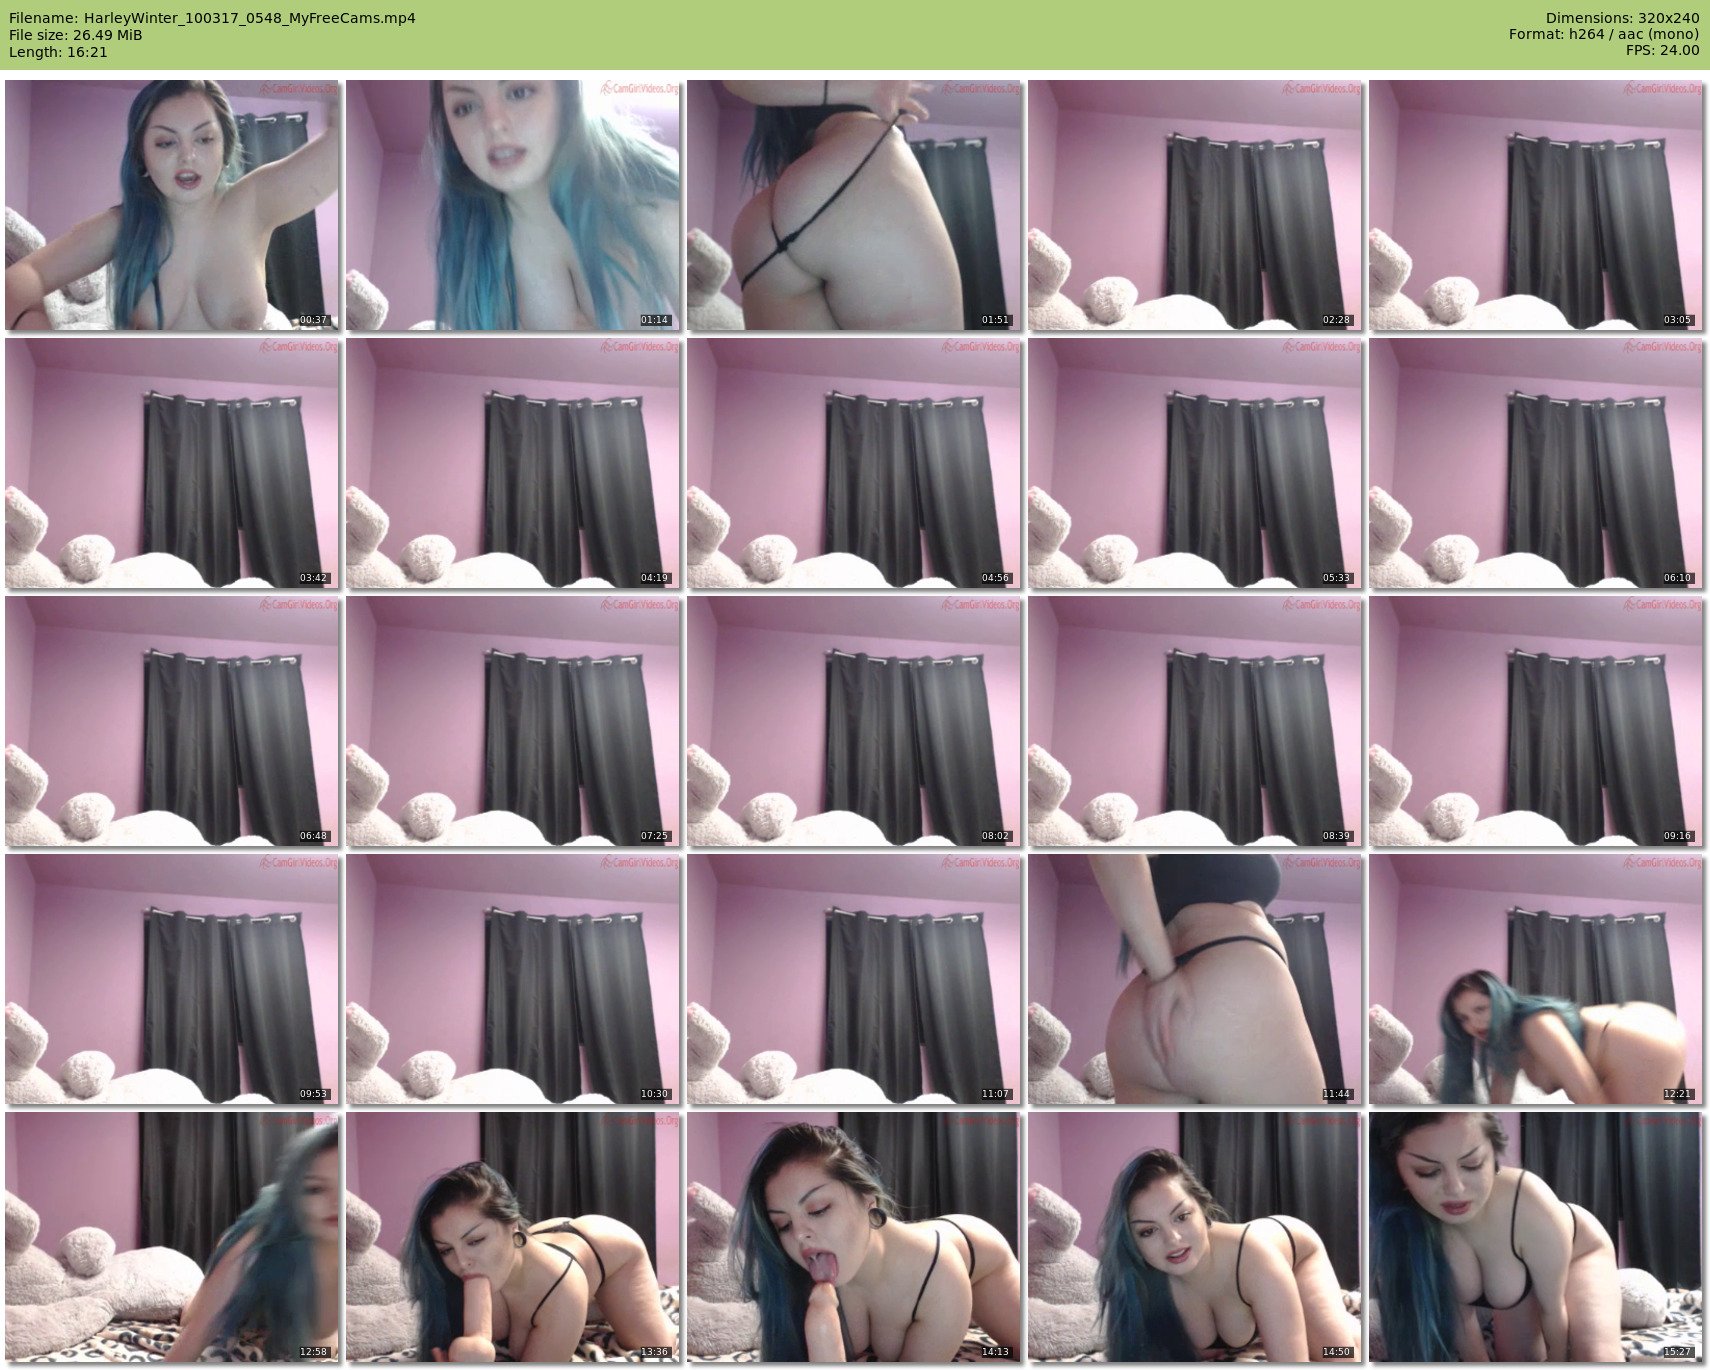Click the thumbnail timestamped 10:30
The width and height of the screenshot is (1710, 1370).
513,979
